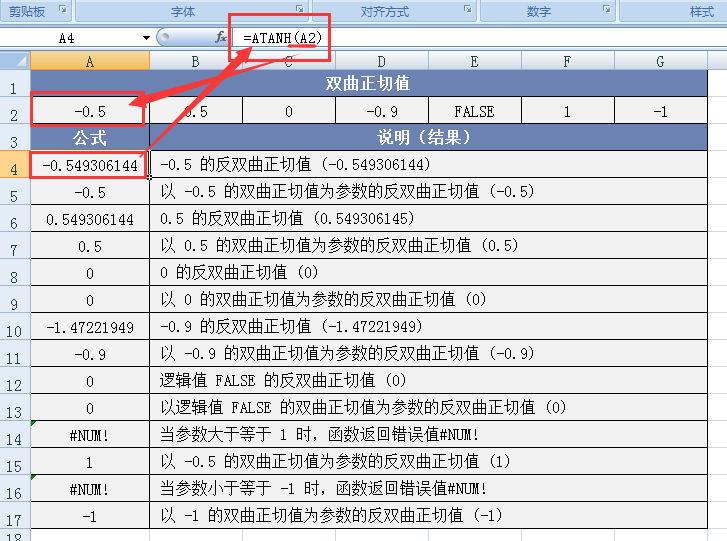Click description '逻辑值 FALSE 的反双曲正切值 (0)'
The width and height of the screenshot is (727, 541).
pos(428,381)
